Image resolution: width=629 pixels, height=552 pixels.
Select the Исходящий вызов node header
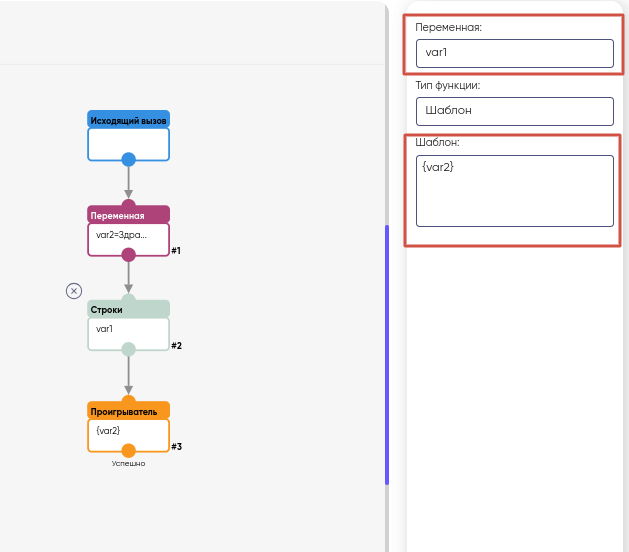[x=128, y=120]
